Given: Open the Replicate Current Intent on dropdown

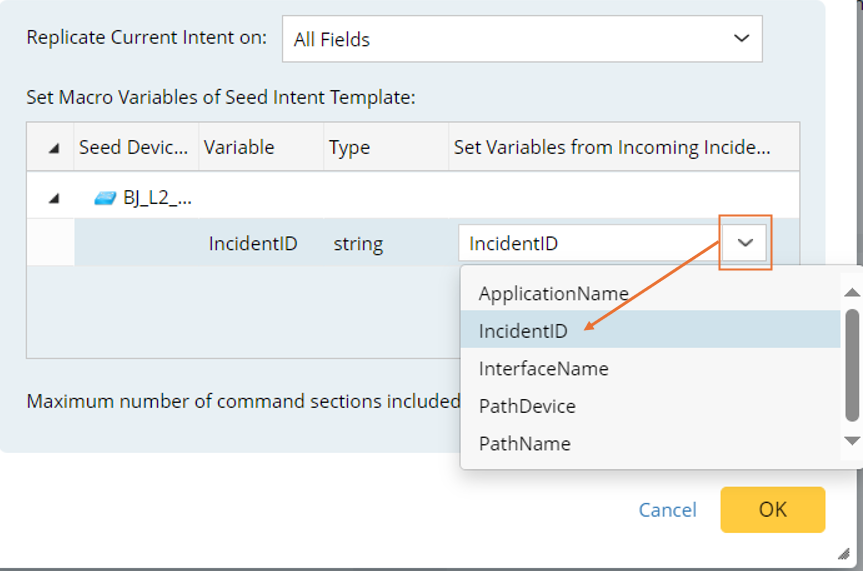Looking at the screenshot, I should 521,39.
